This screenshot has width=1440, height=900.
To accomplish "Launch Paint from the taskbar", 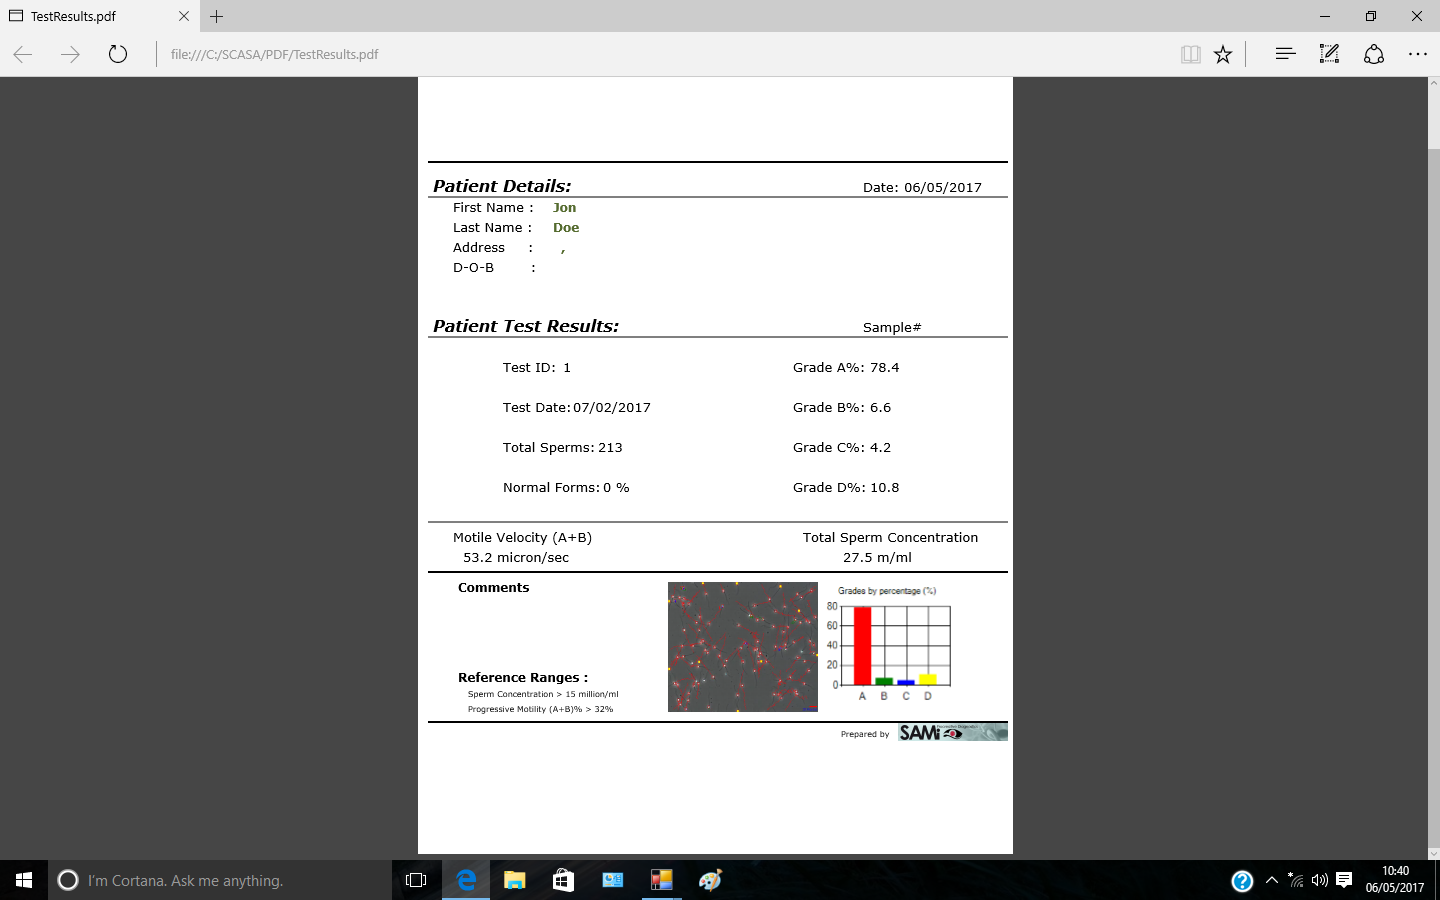I will pos(710,880).
